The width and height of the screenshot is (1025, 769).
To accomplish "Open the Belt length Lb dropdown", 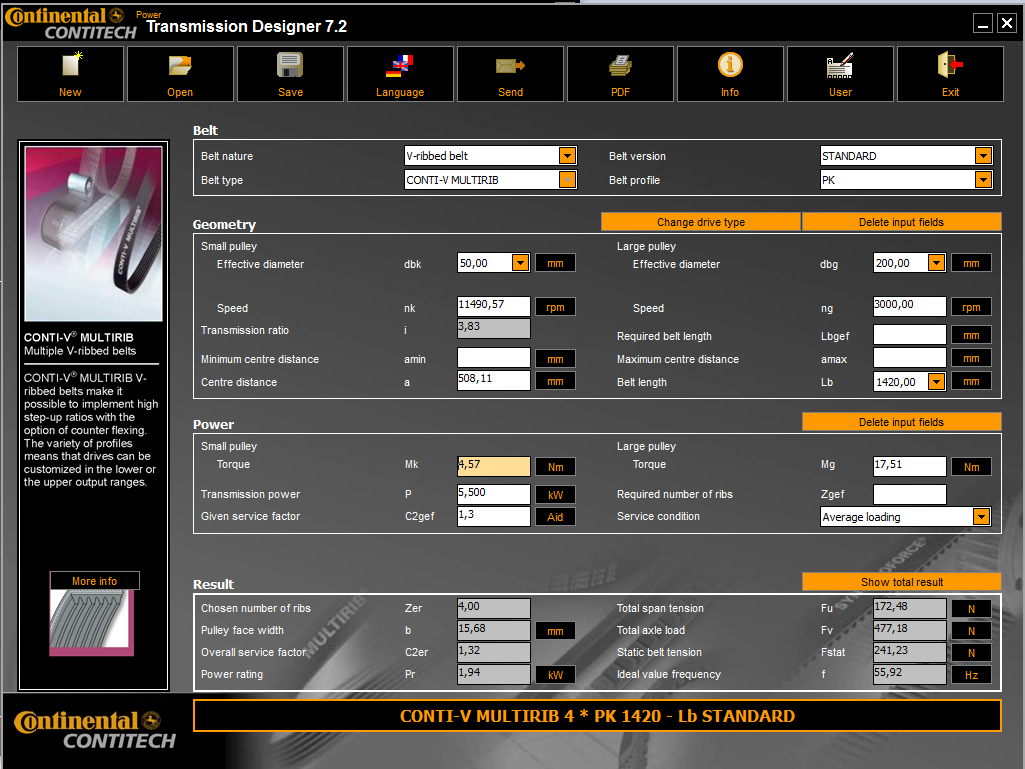I will tap(936, 381).
